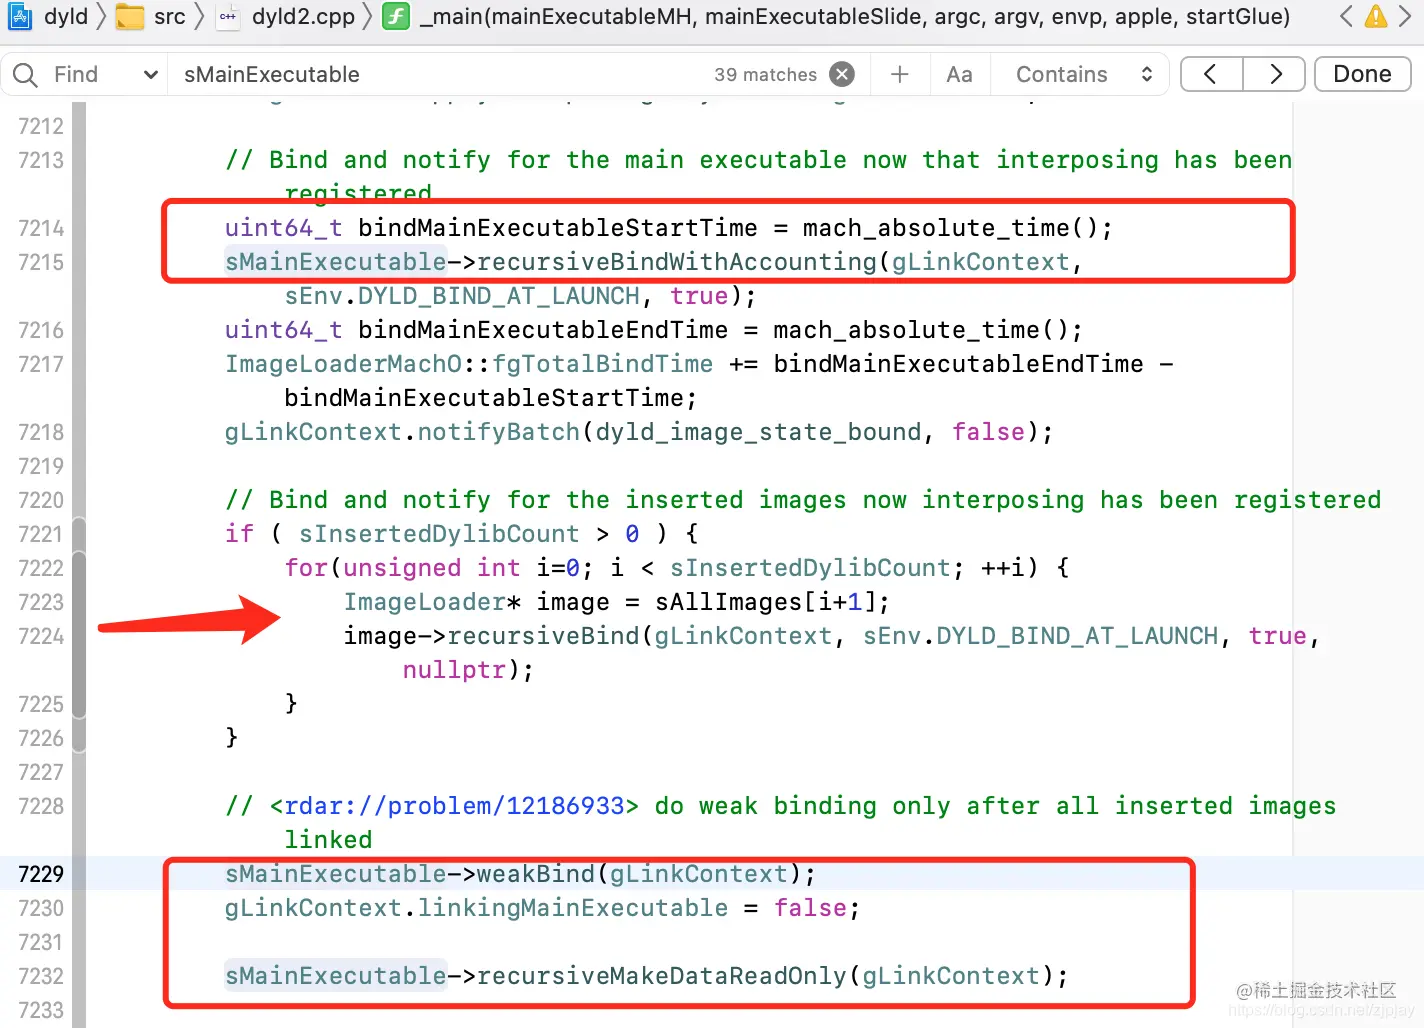Click the weakBind method call
1424x1028 pixels.
click(x=535, y=874)
